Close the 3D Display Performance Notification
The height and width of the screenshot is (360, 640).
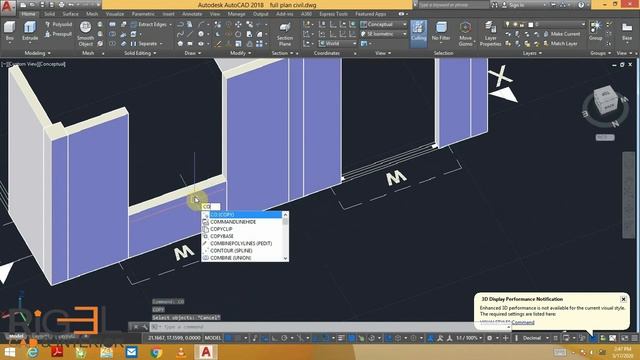(x=623, y=299)
